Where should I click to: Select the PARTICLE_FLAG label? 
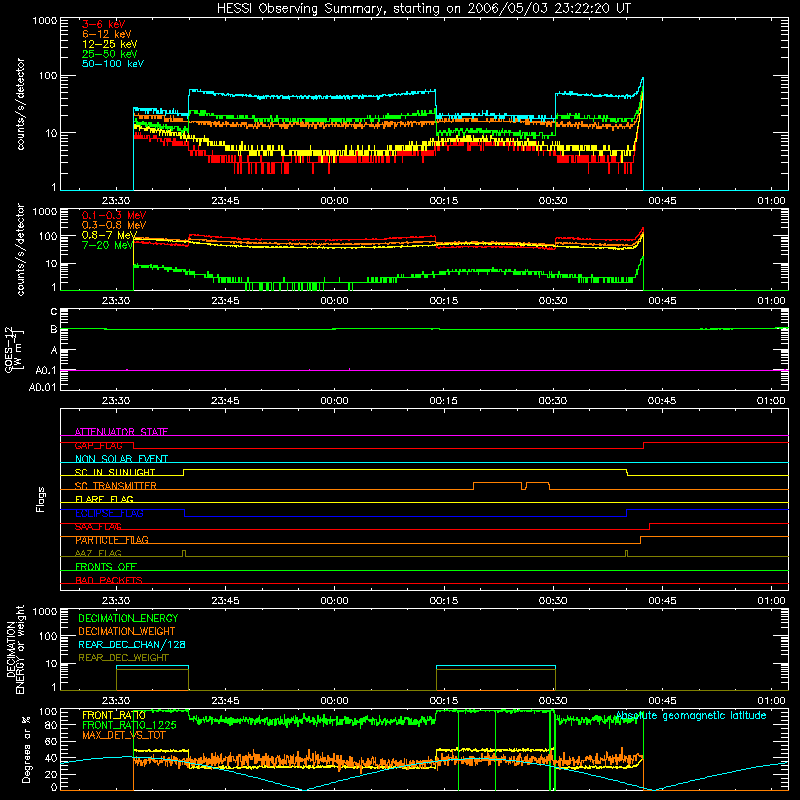pos(112,540)
